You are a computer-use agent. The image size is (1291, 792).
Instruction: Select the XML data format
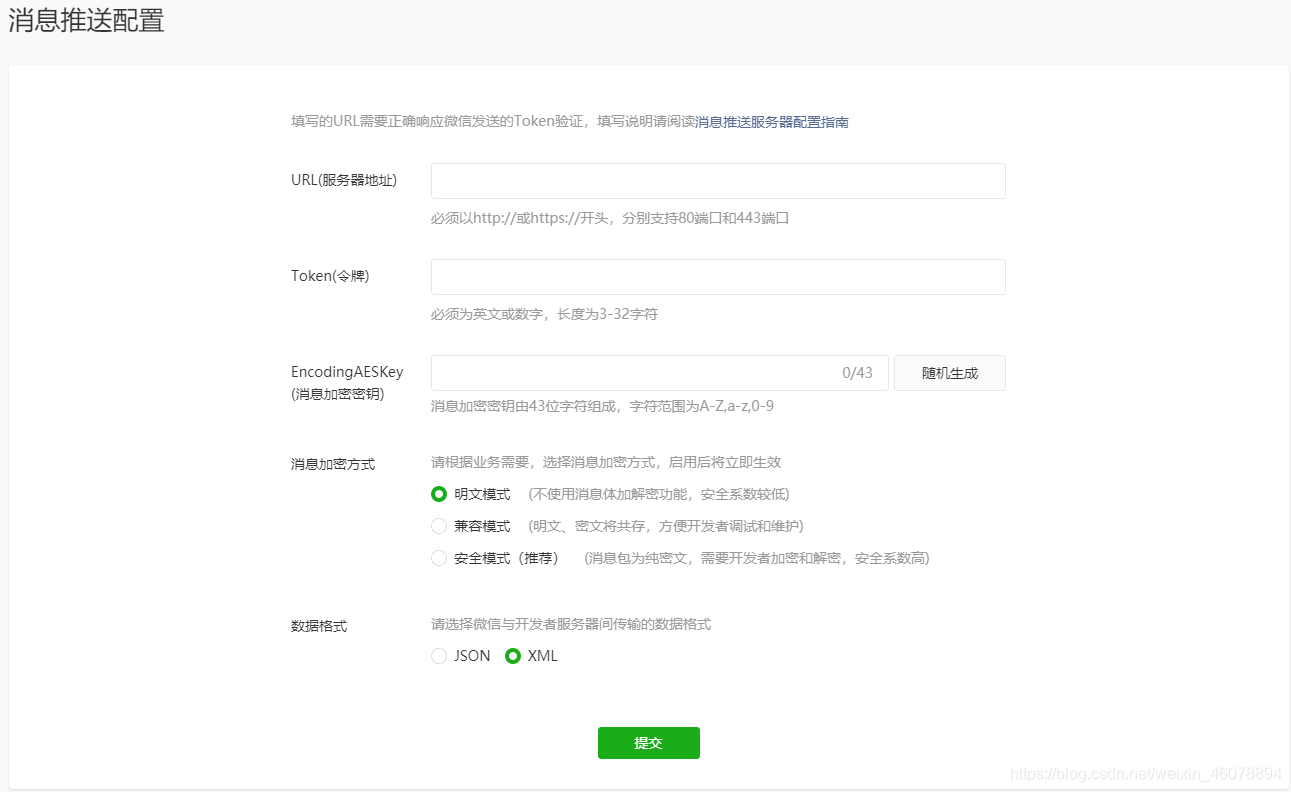[513, 656]
